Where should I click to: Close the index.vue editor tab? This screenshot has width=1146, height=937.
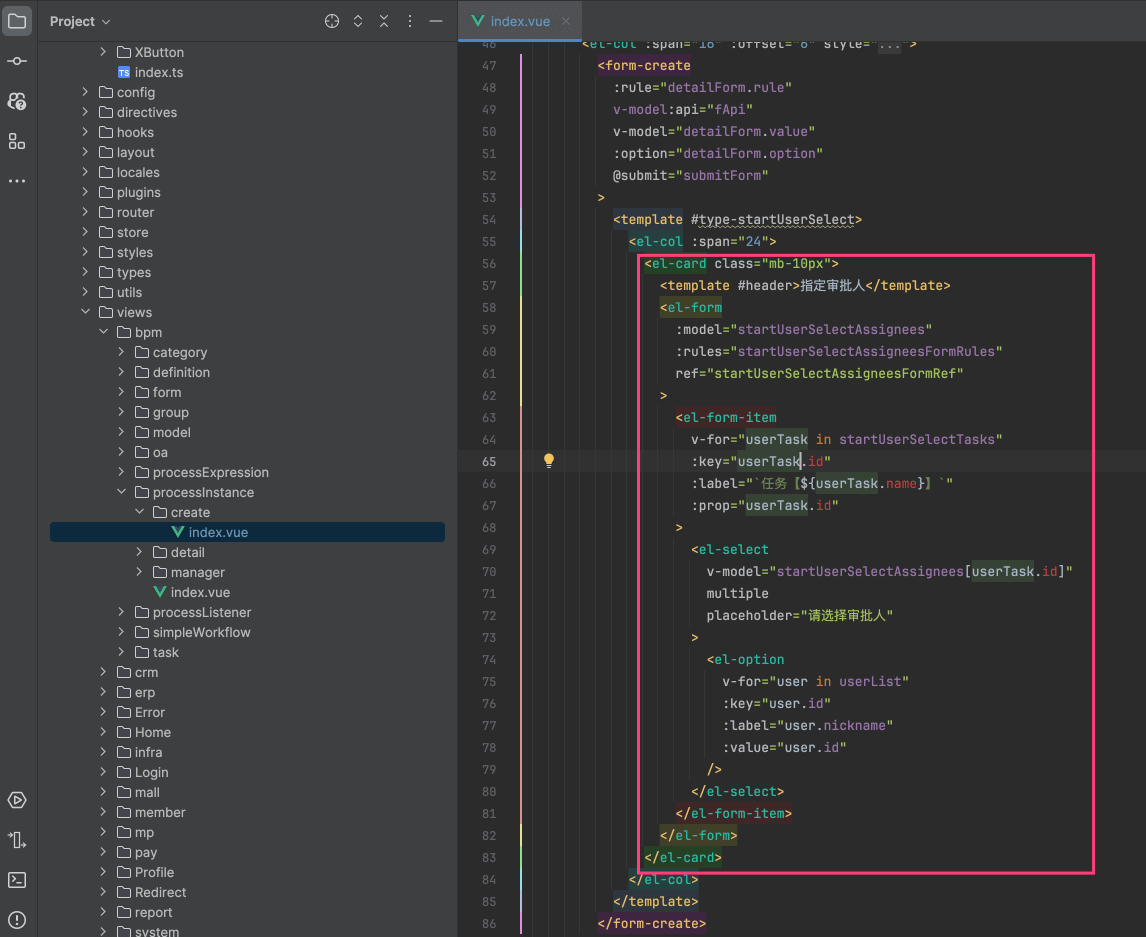coord(565,21)
